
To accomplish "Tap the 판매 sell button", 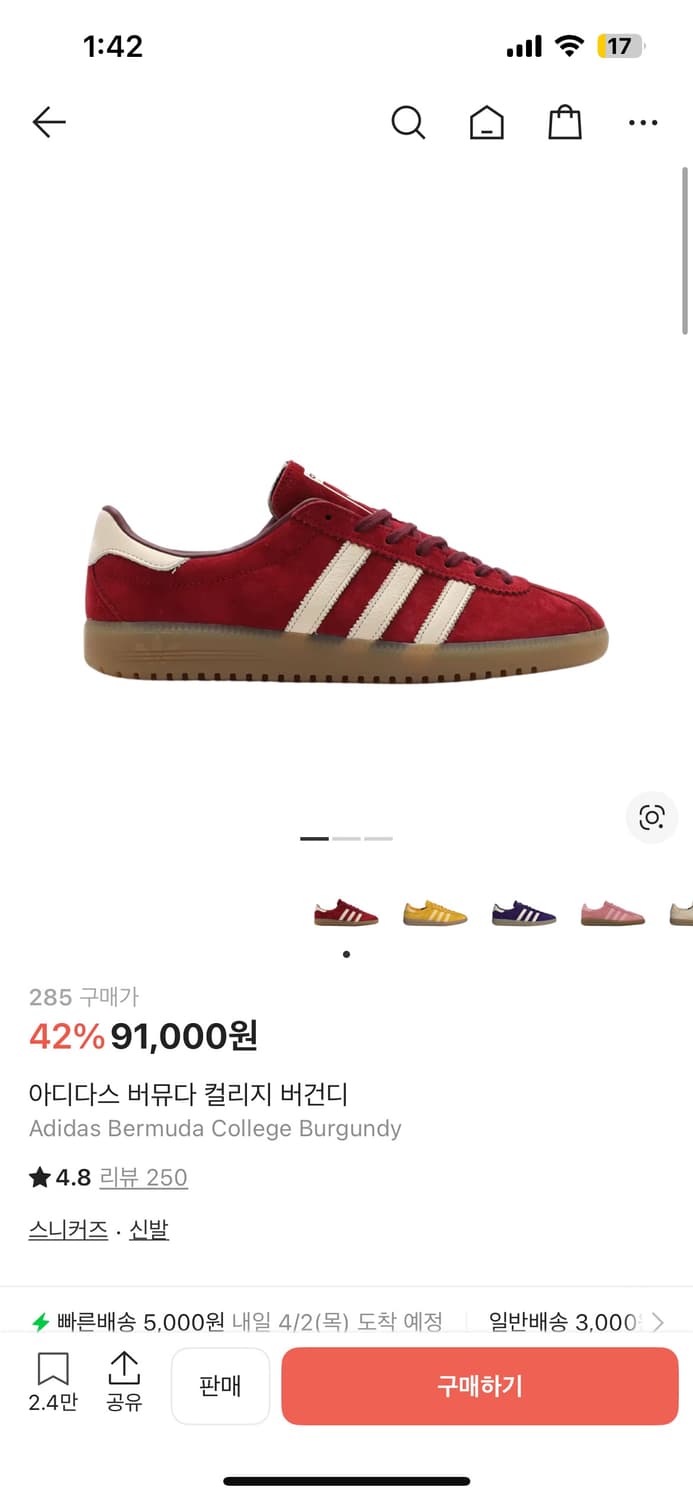I will pos(220,1386).
